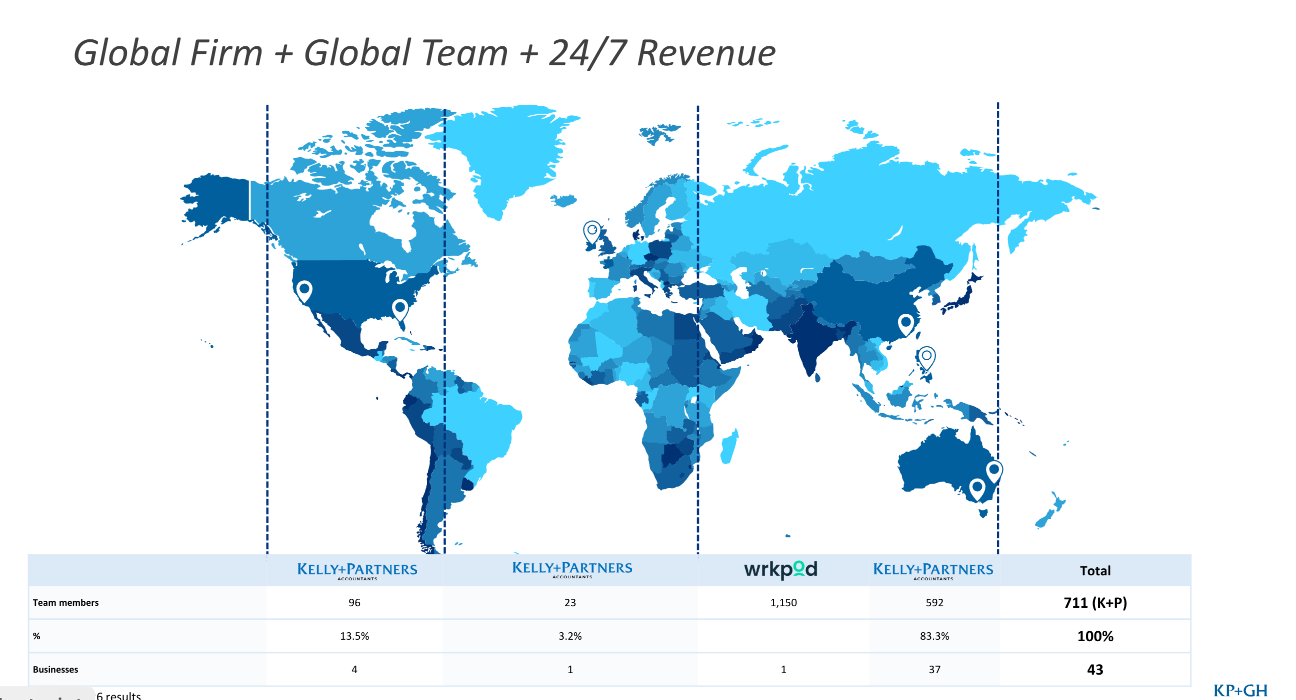Click the Kelly+Partners logo above the 96 column

click(357, 571)
